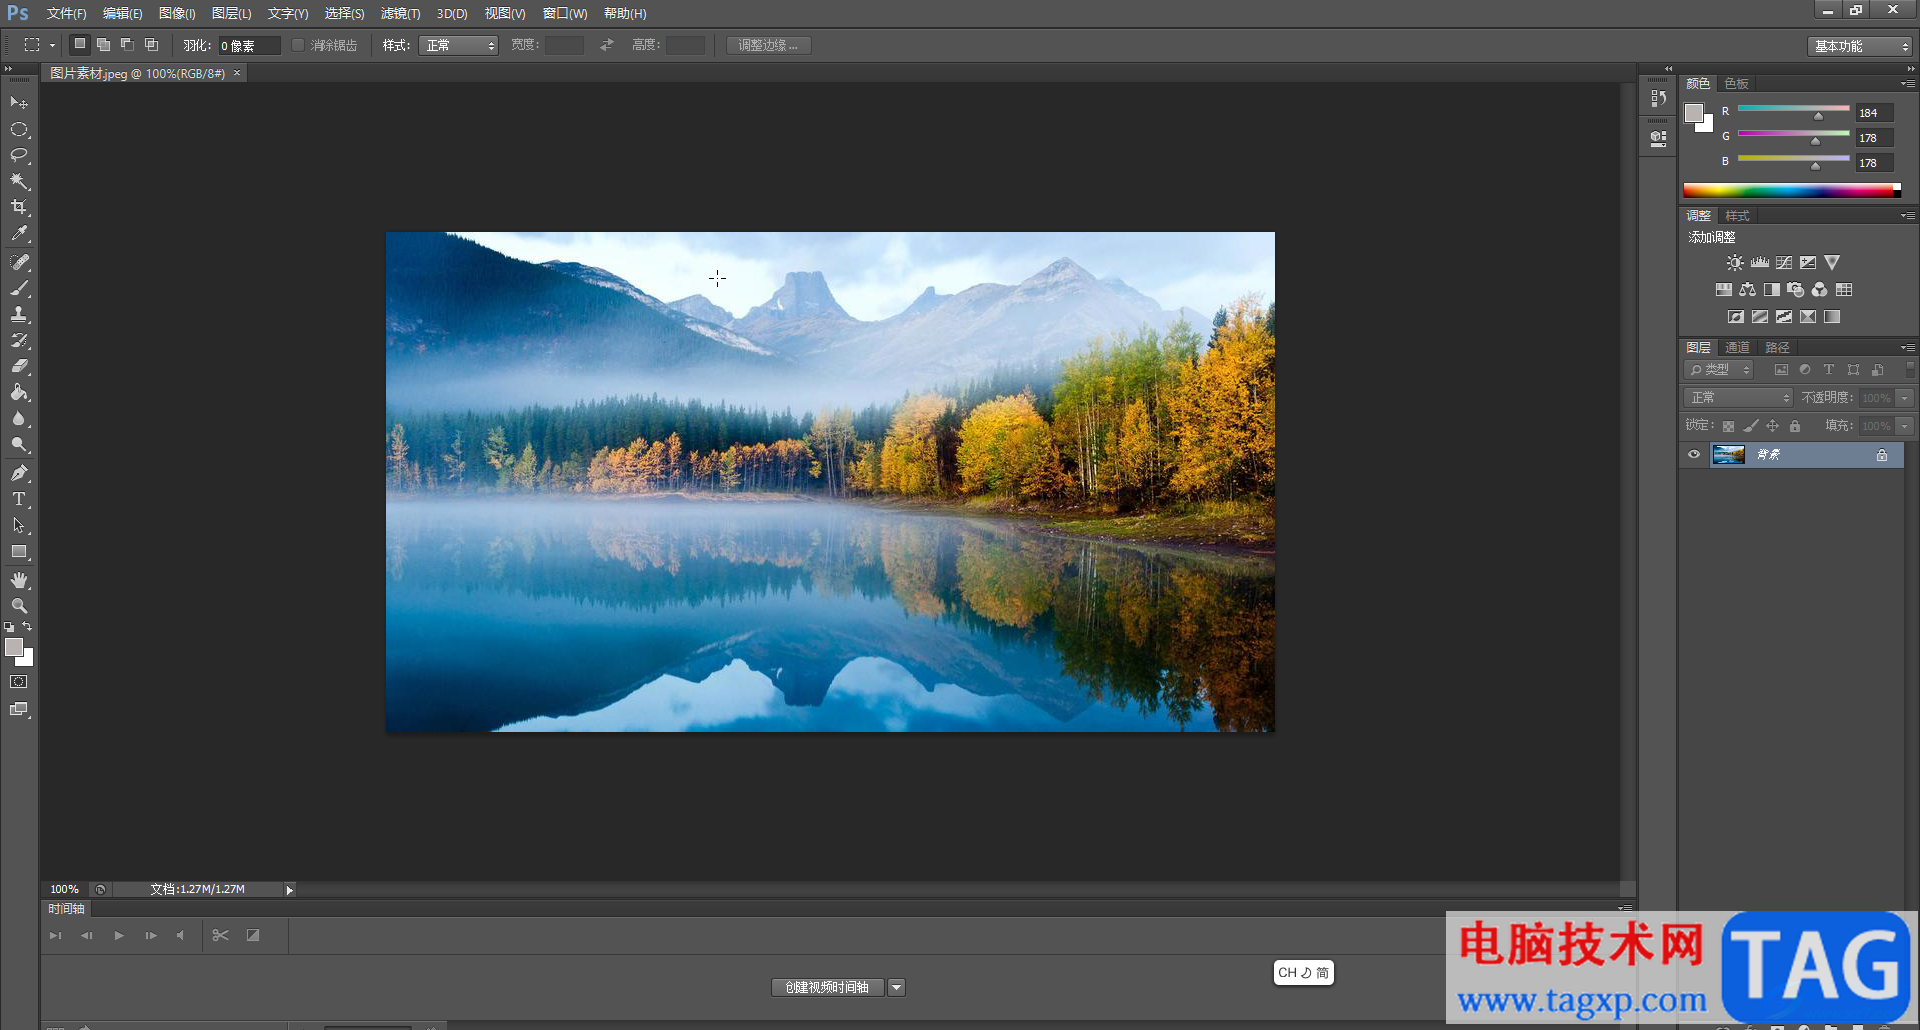Select the Brush tool
The height and width of the screenshot is (1030, 1920).
point(19,288)
